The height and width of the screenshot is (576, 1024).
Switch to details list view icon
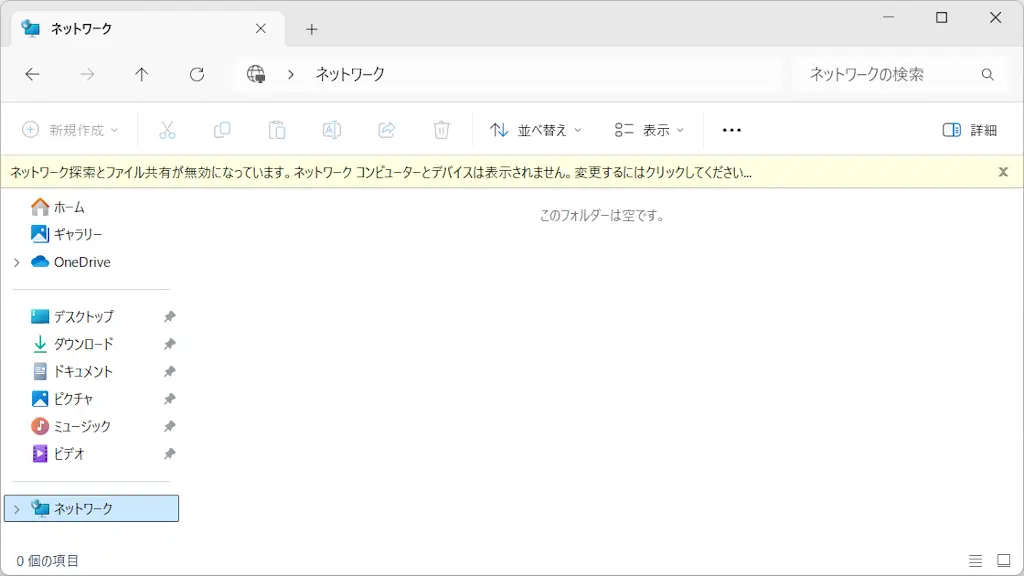pos(976,561)
